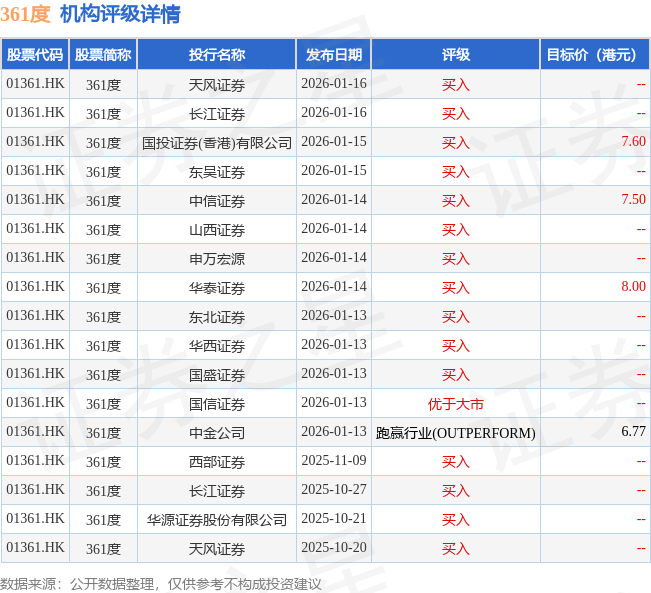The width and height of the screenshot is (651, 593).
Task: Click the 华泰证券 cell
Action: (x=217, y=288)
